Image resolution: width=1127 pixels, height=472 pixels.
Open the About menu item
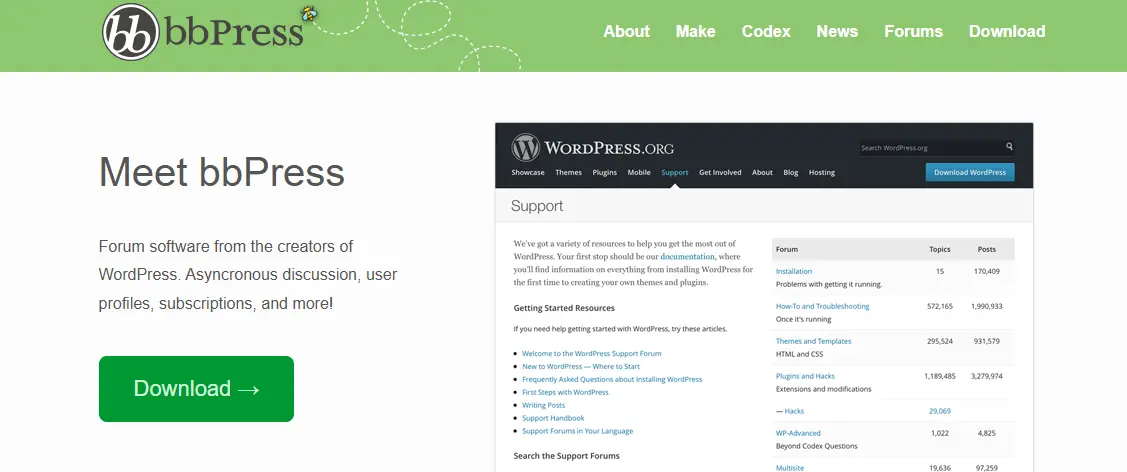[x=626, y=31]
